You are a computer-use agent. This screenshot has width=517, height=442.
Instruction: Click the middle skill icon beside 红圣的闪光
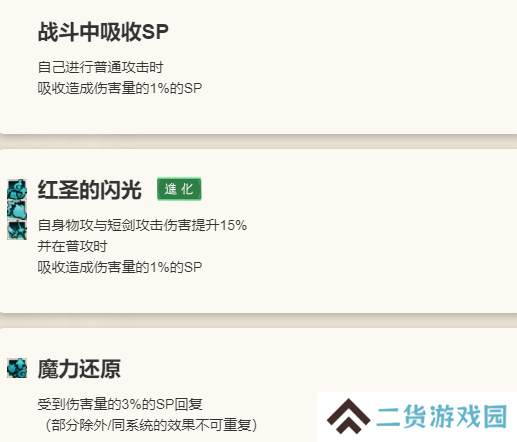[17, 210]
